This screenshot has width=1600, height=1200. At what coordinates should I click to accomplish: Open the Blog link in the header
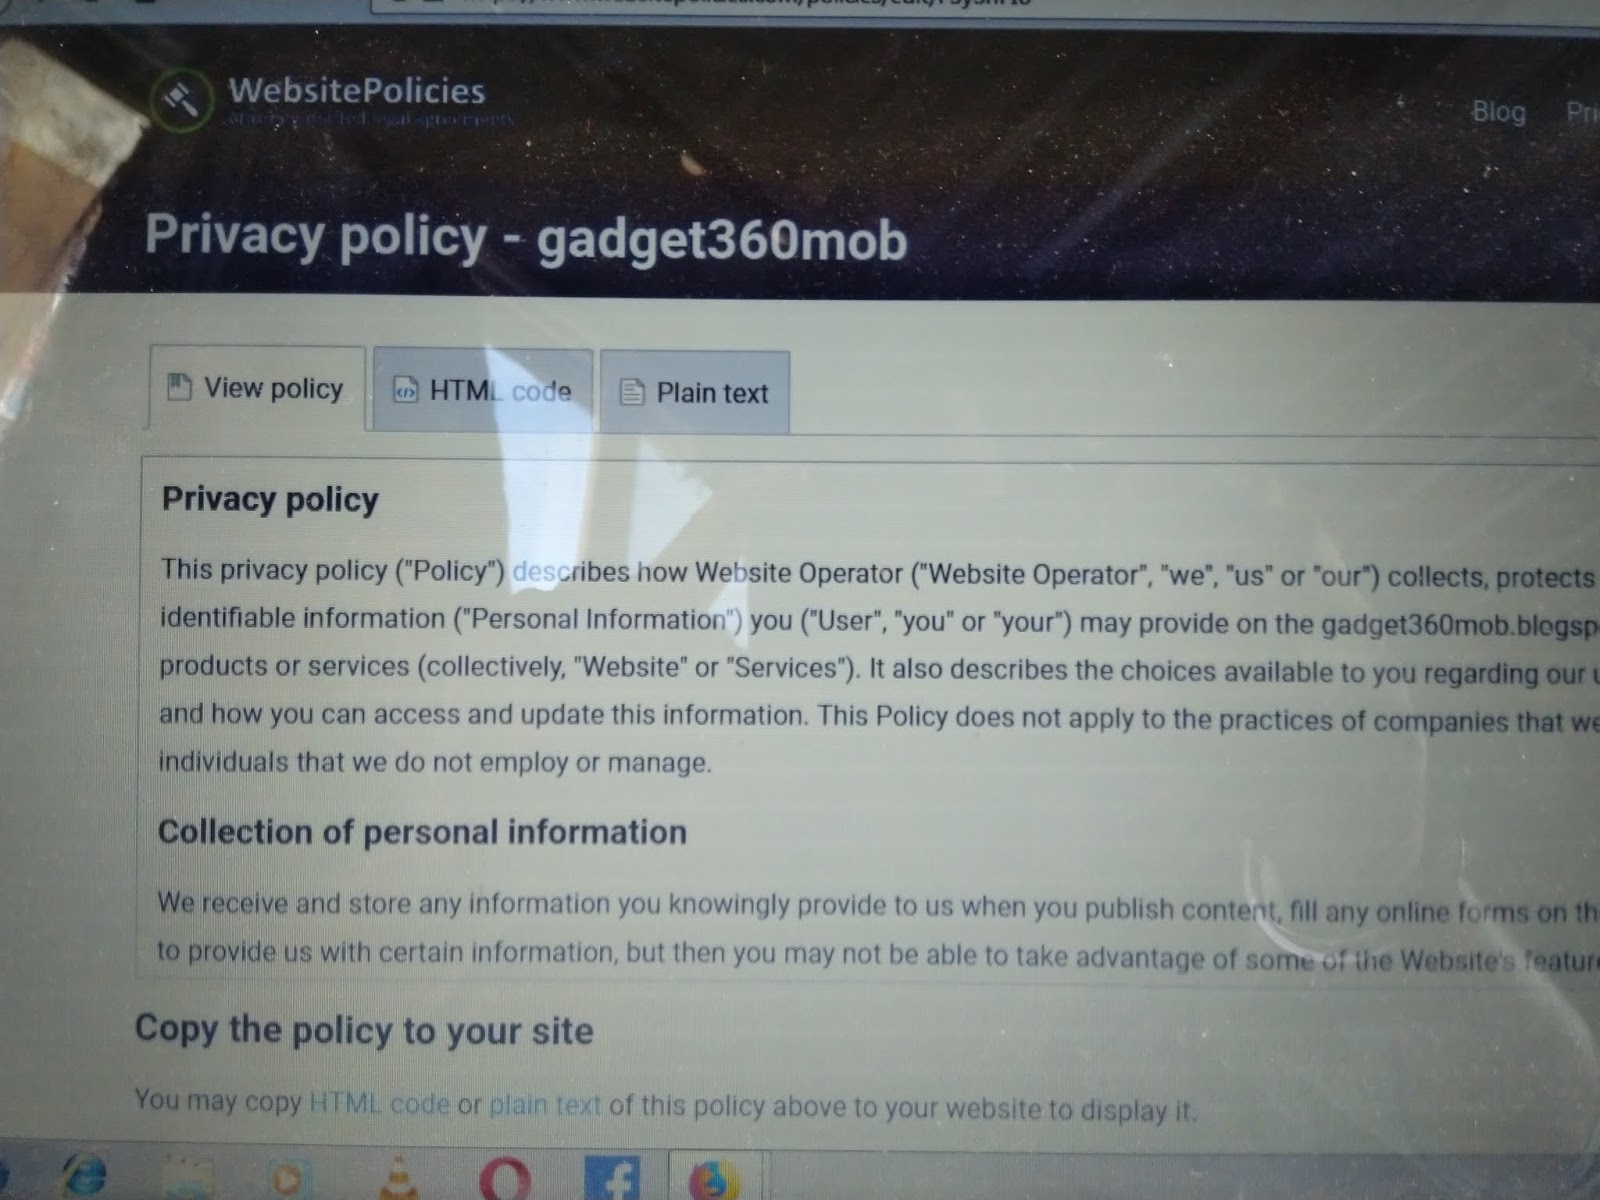pos(1498,111)
